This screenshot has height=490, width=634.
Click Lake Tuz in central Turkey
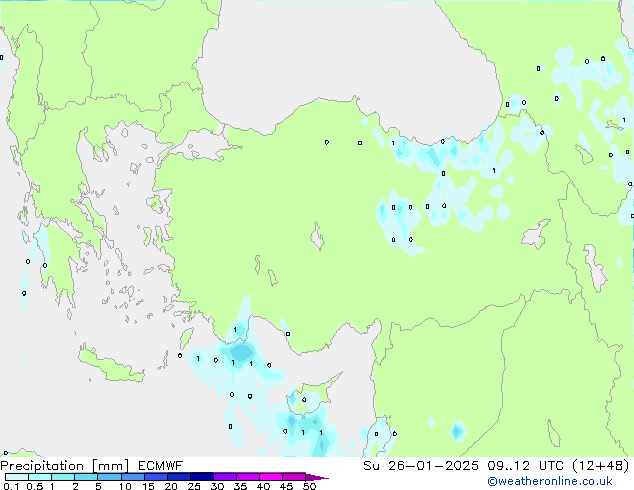coord(317,237)
